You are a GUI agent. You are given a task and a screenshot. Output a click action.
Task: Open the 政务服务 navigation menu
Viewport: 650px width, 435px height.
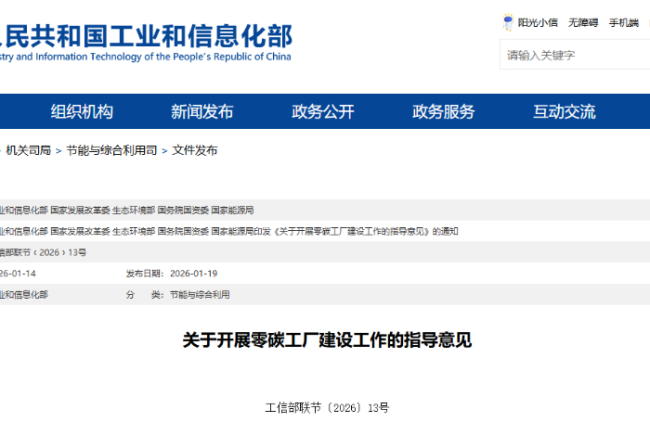(x=444, y=112)
